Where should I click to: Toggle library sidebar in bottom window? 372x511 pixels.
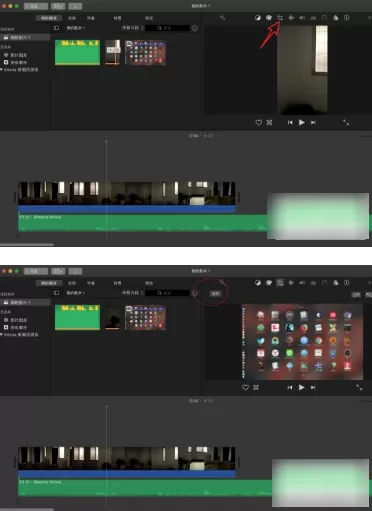56,293
